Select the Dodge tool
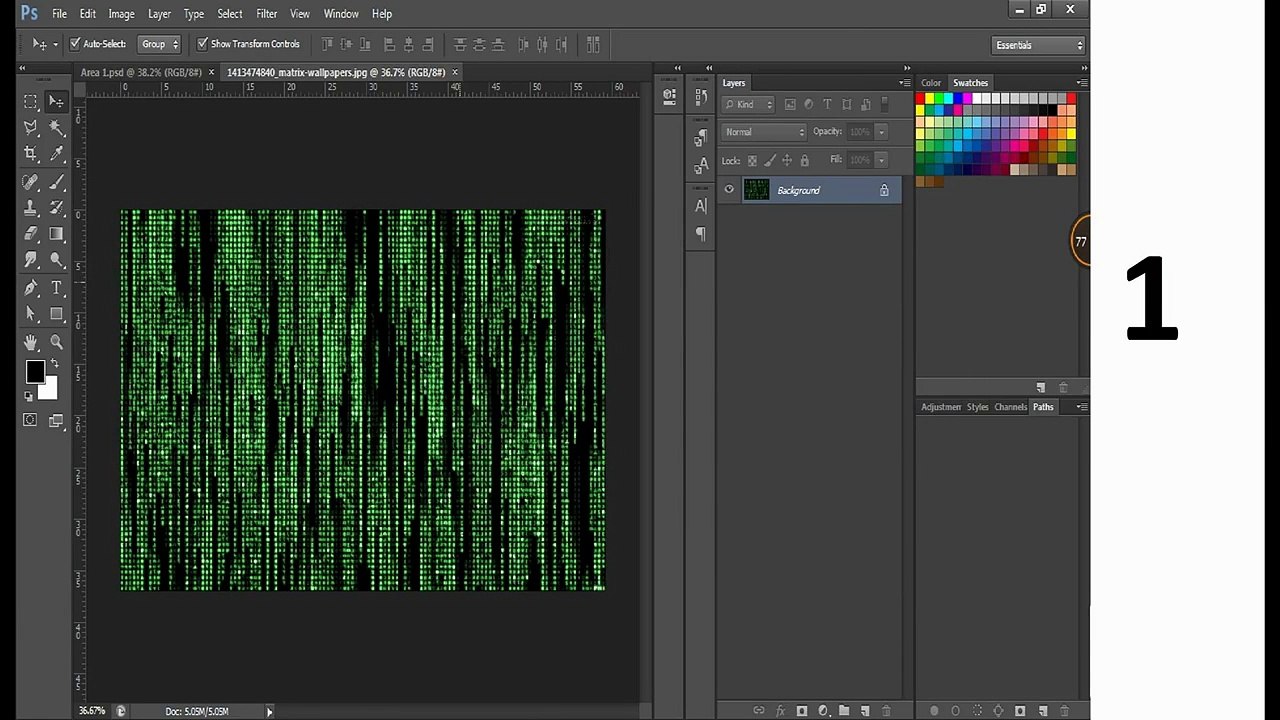Screen dimensions: 1280x720 pos(57,260)
